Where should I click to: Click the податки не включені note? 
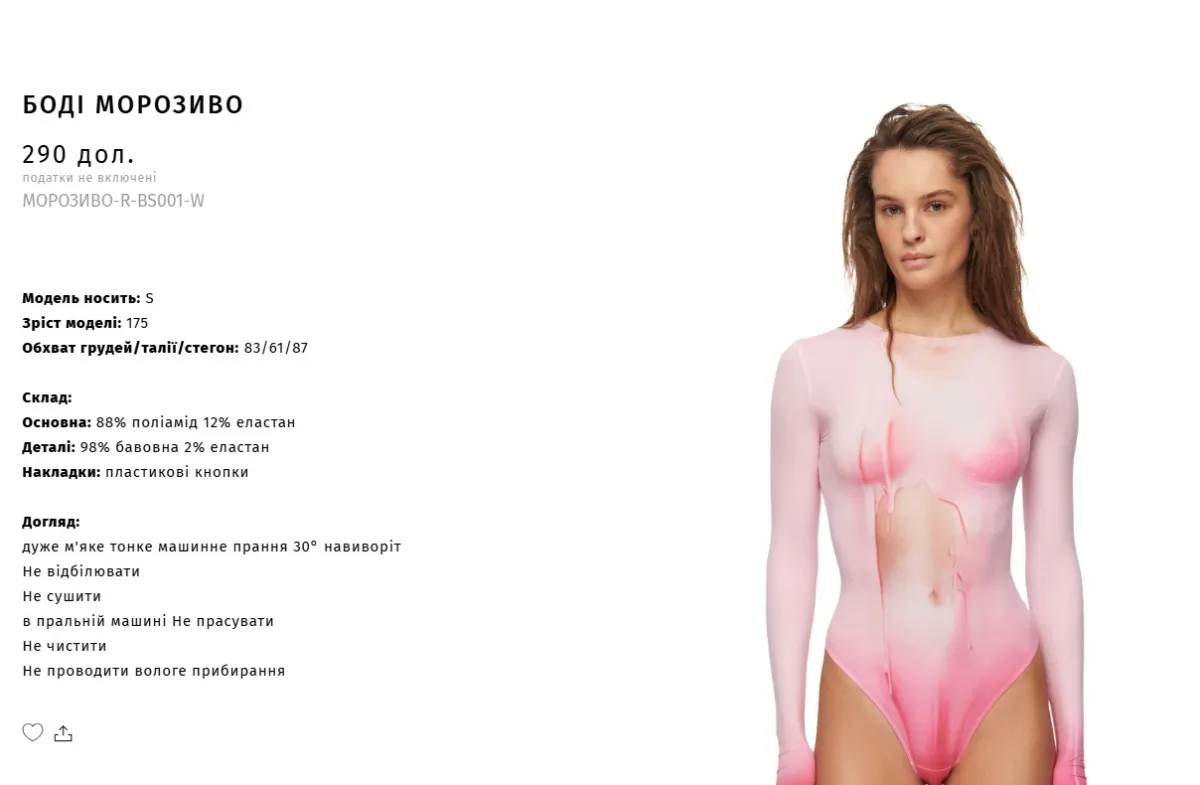pos(89,178)
